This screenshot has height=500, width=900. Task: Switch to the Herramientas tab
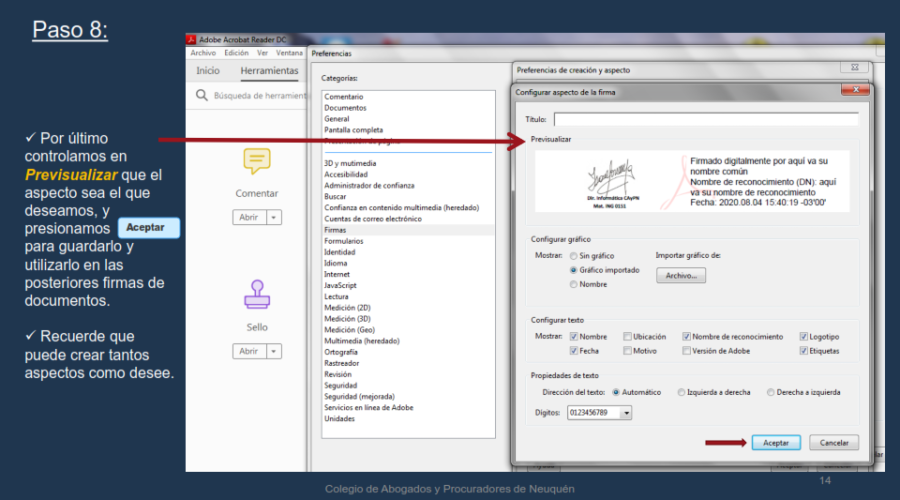[x=269, y=71]
